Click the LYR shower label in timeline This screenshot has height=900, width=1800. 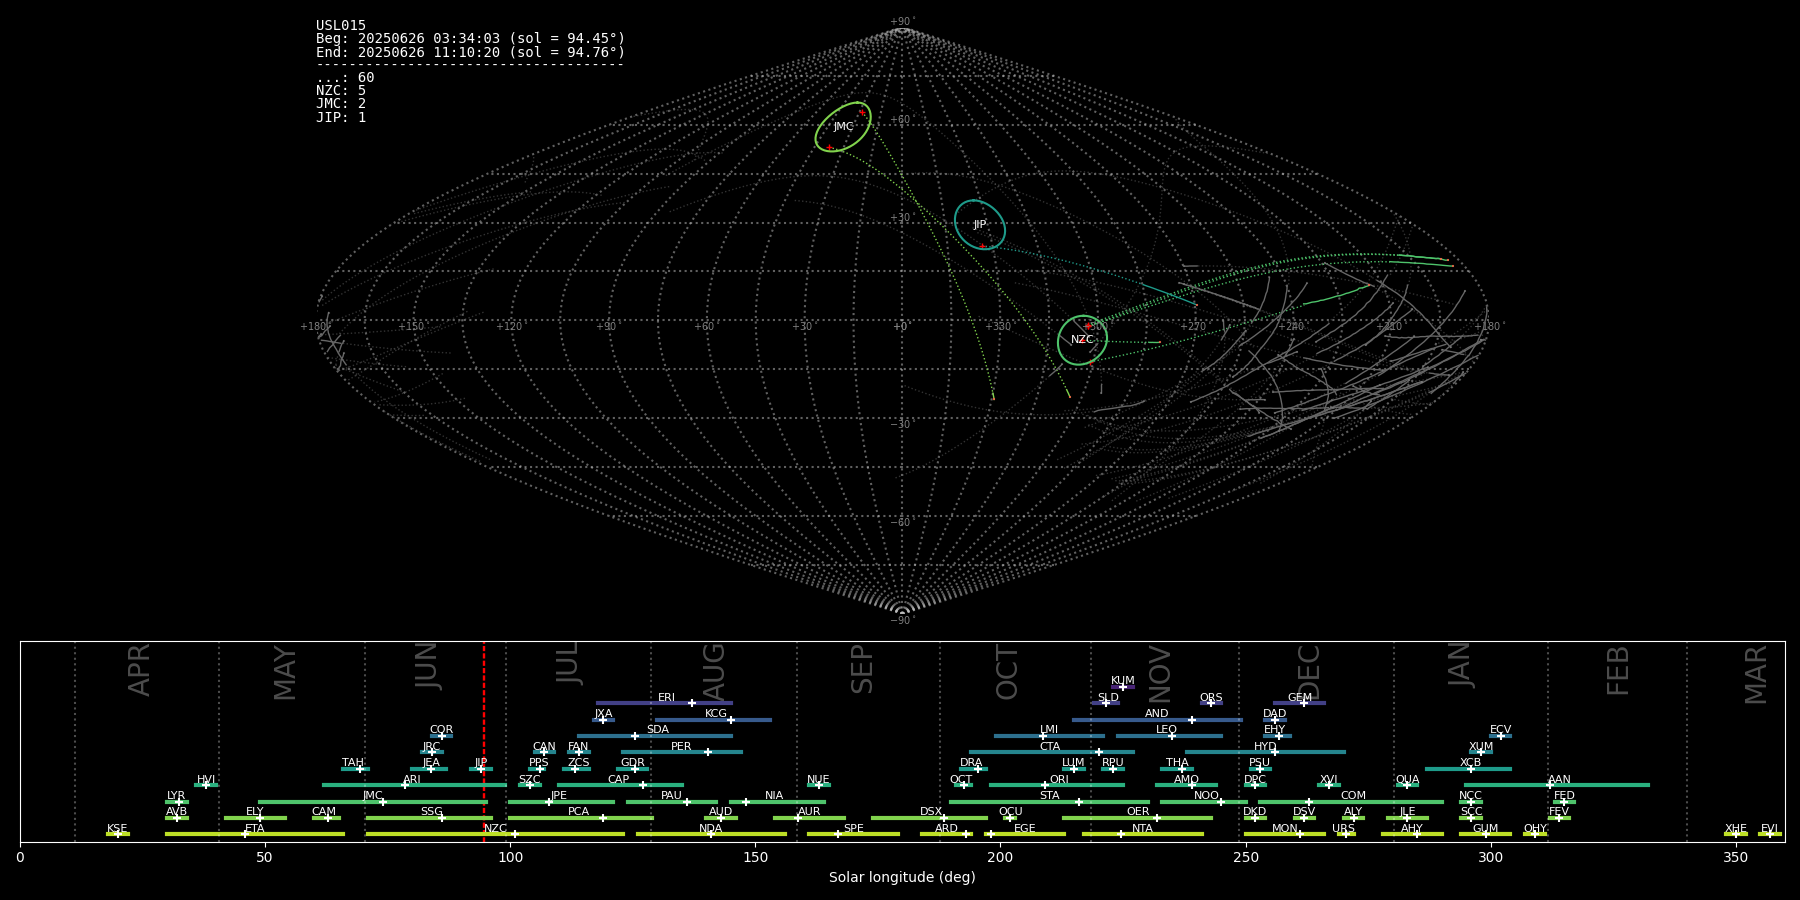[x=176, y=795]
